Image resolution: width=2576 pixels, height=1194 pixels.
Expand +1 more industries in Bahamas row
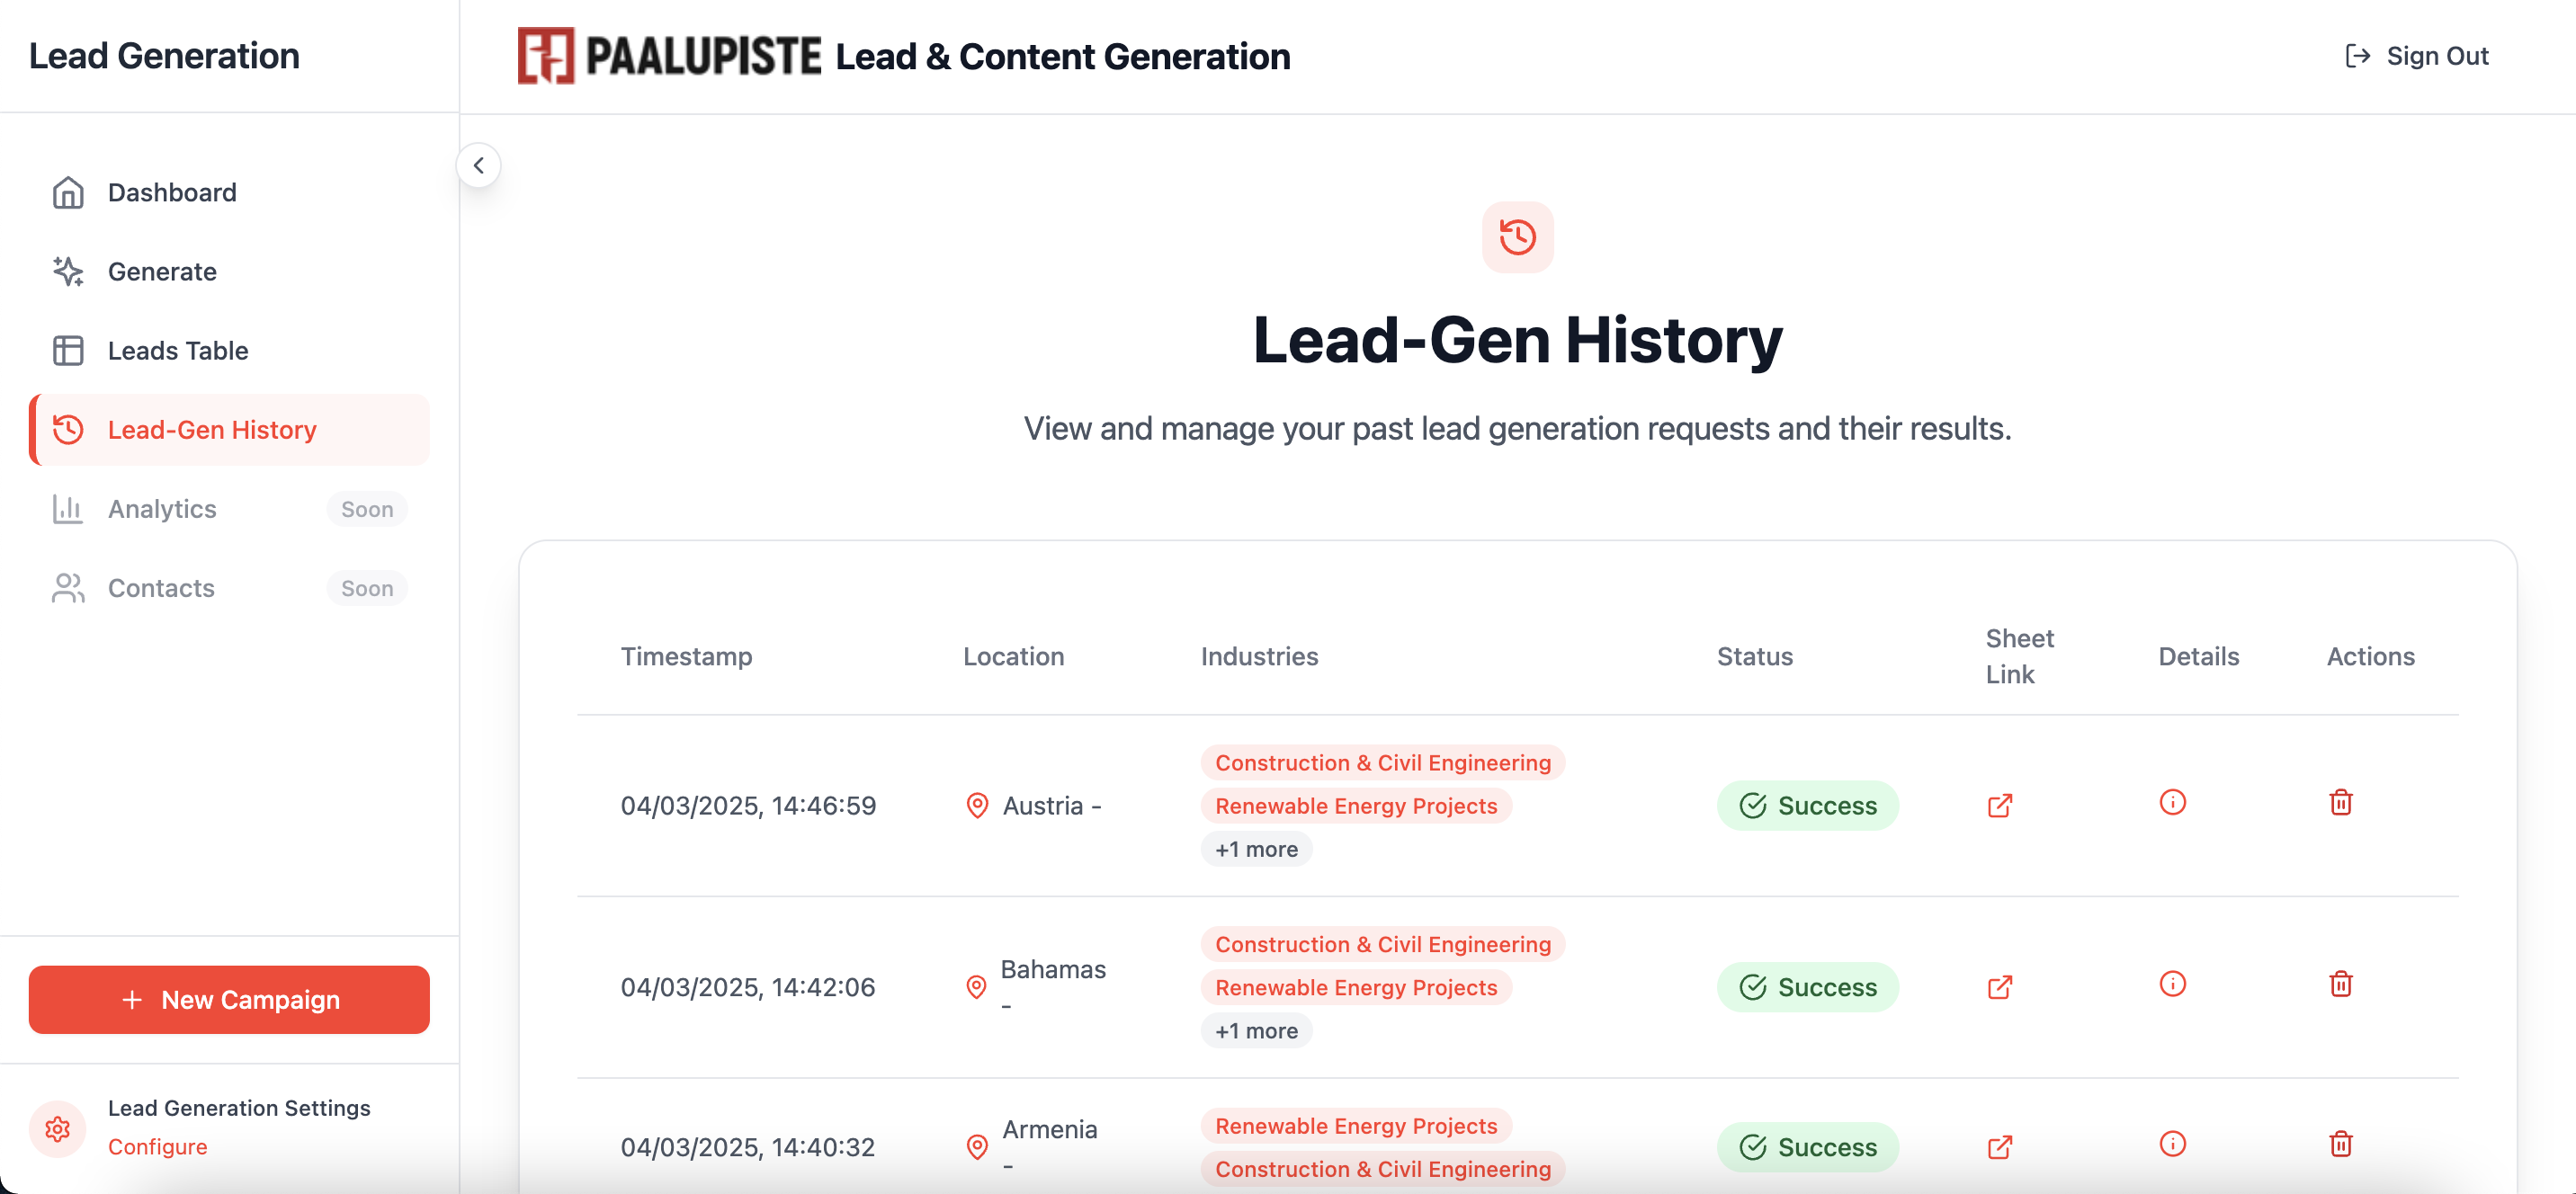pos(1256,1031)
